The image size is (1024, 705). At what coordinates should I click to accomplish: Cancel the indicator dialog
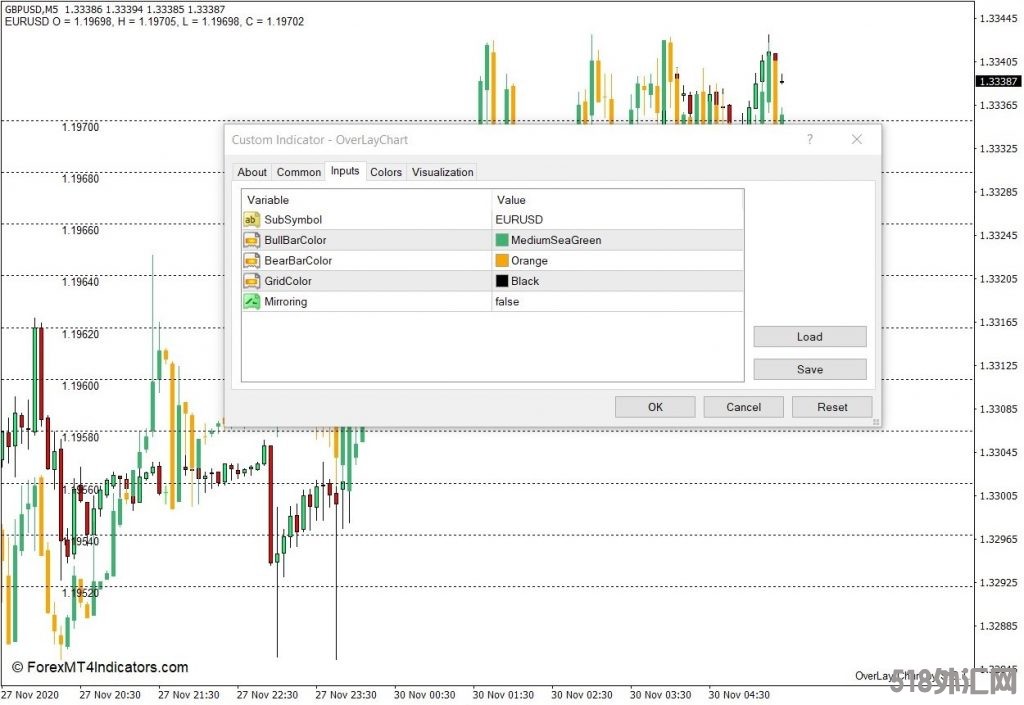coord(743,407)
